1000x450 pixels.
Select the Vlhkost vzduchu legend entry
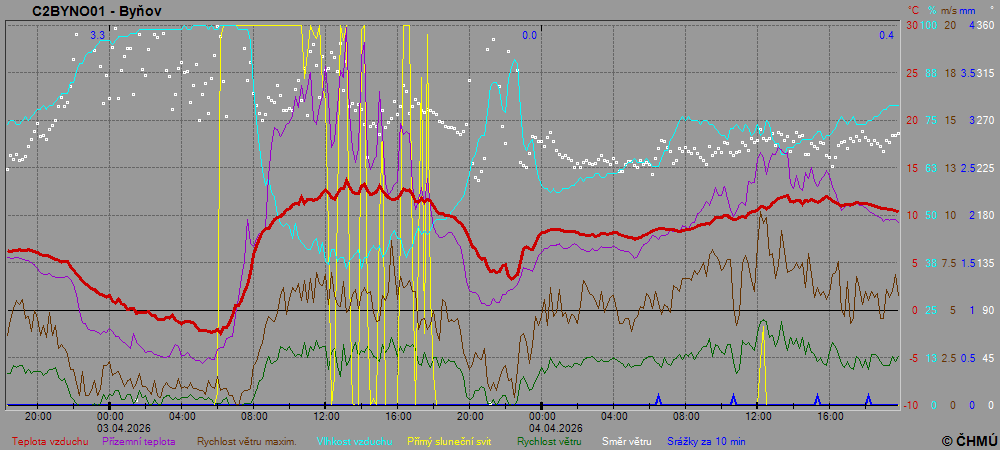point(354,440)
